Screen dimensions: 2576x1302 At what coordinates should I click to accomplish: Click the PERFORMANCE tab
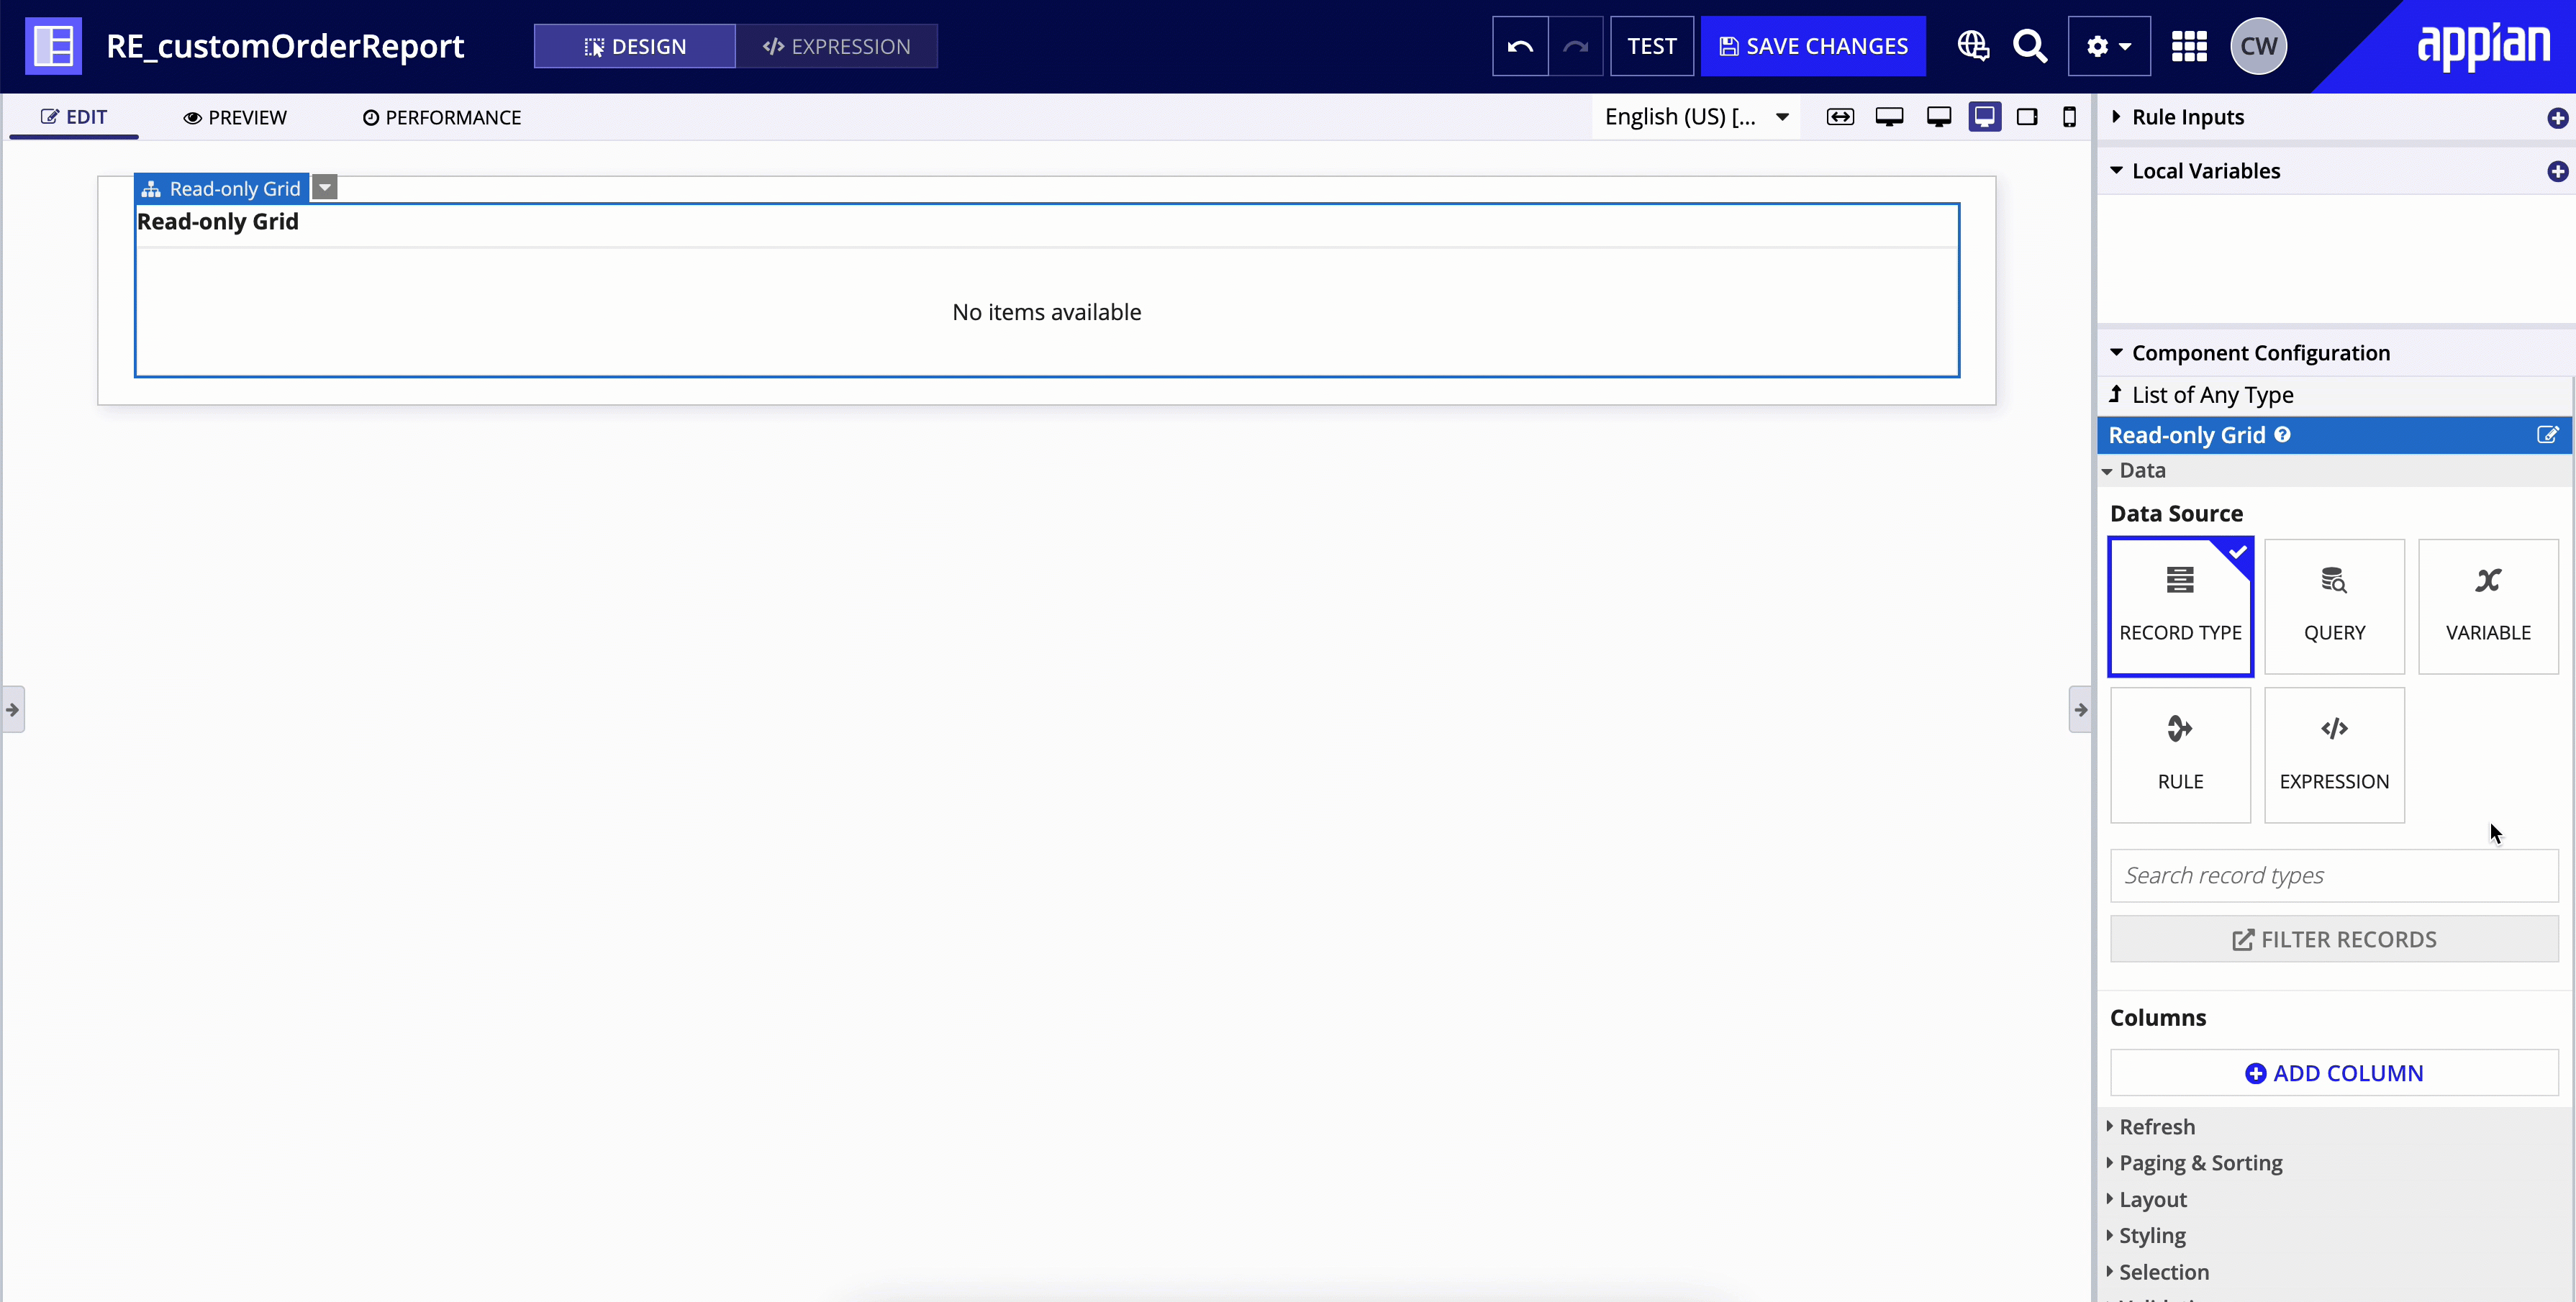(442, 117)
